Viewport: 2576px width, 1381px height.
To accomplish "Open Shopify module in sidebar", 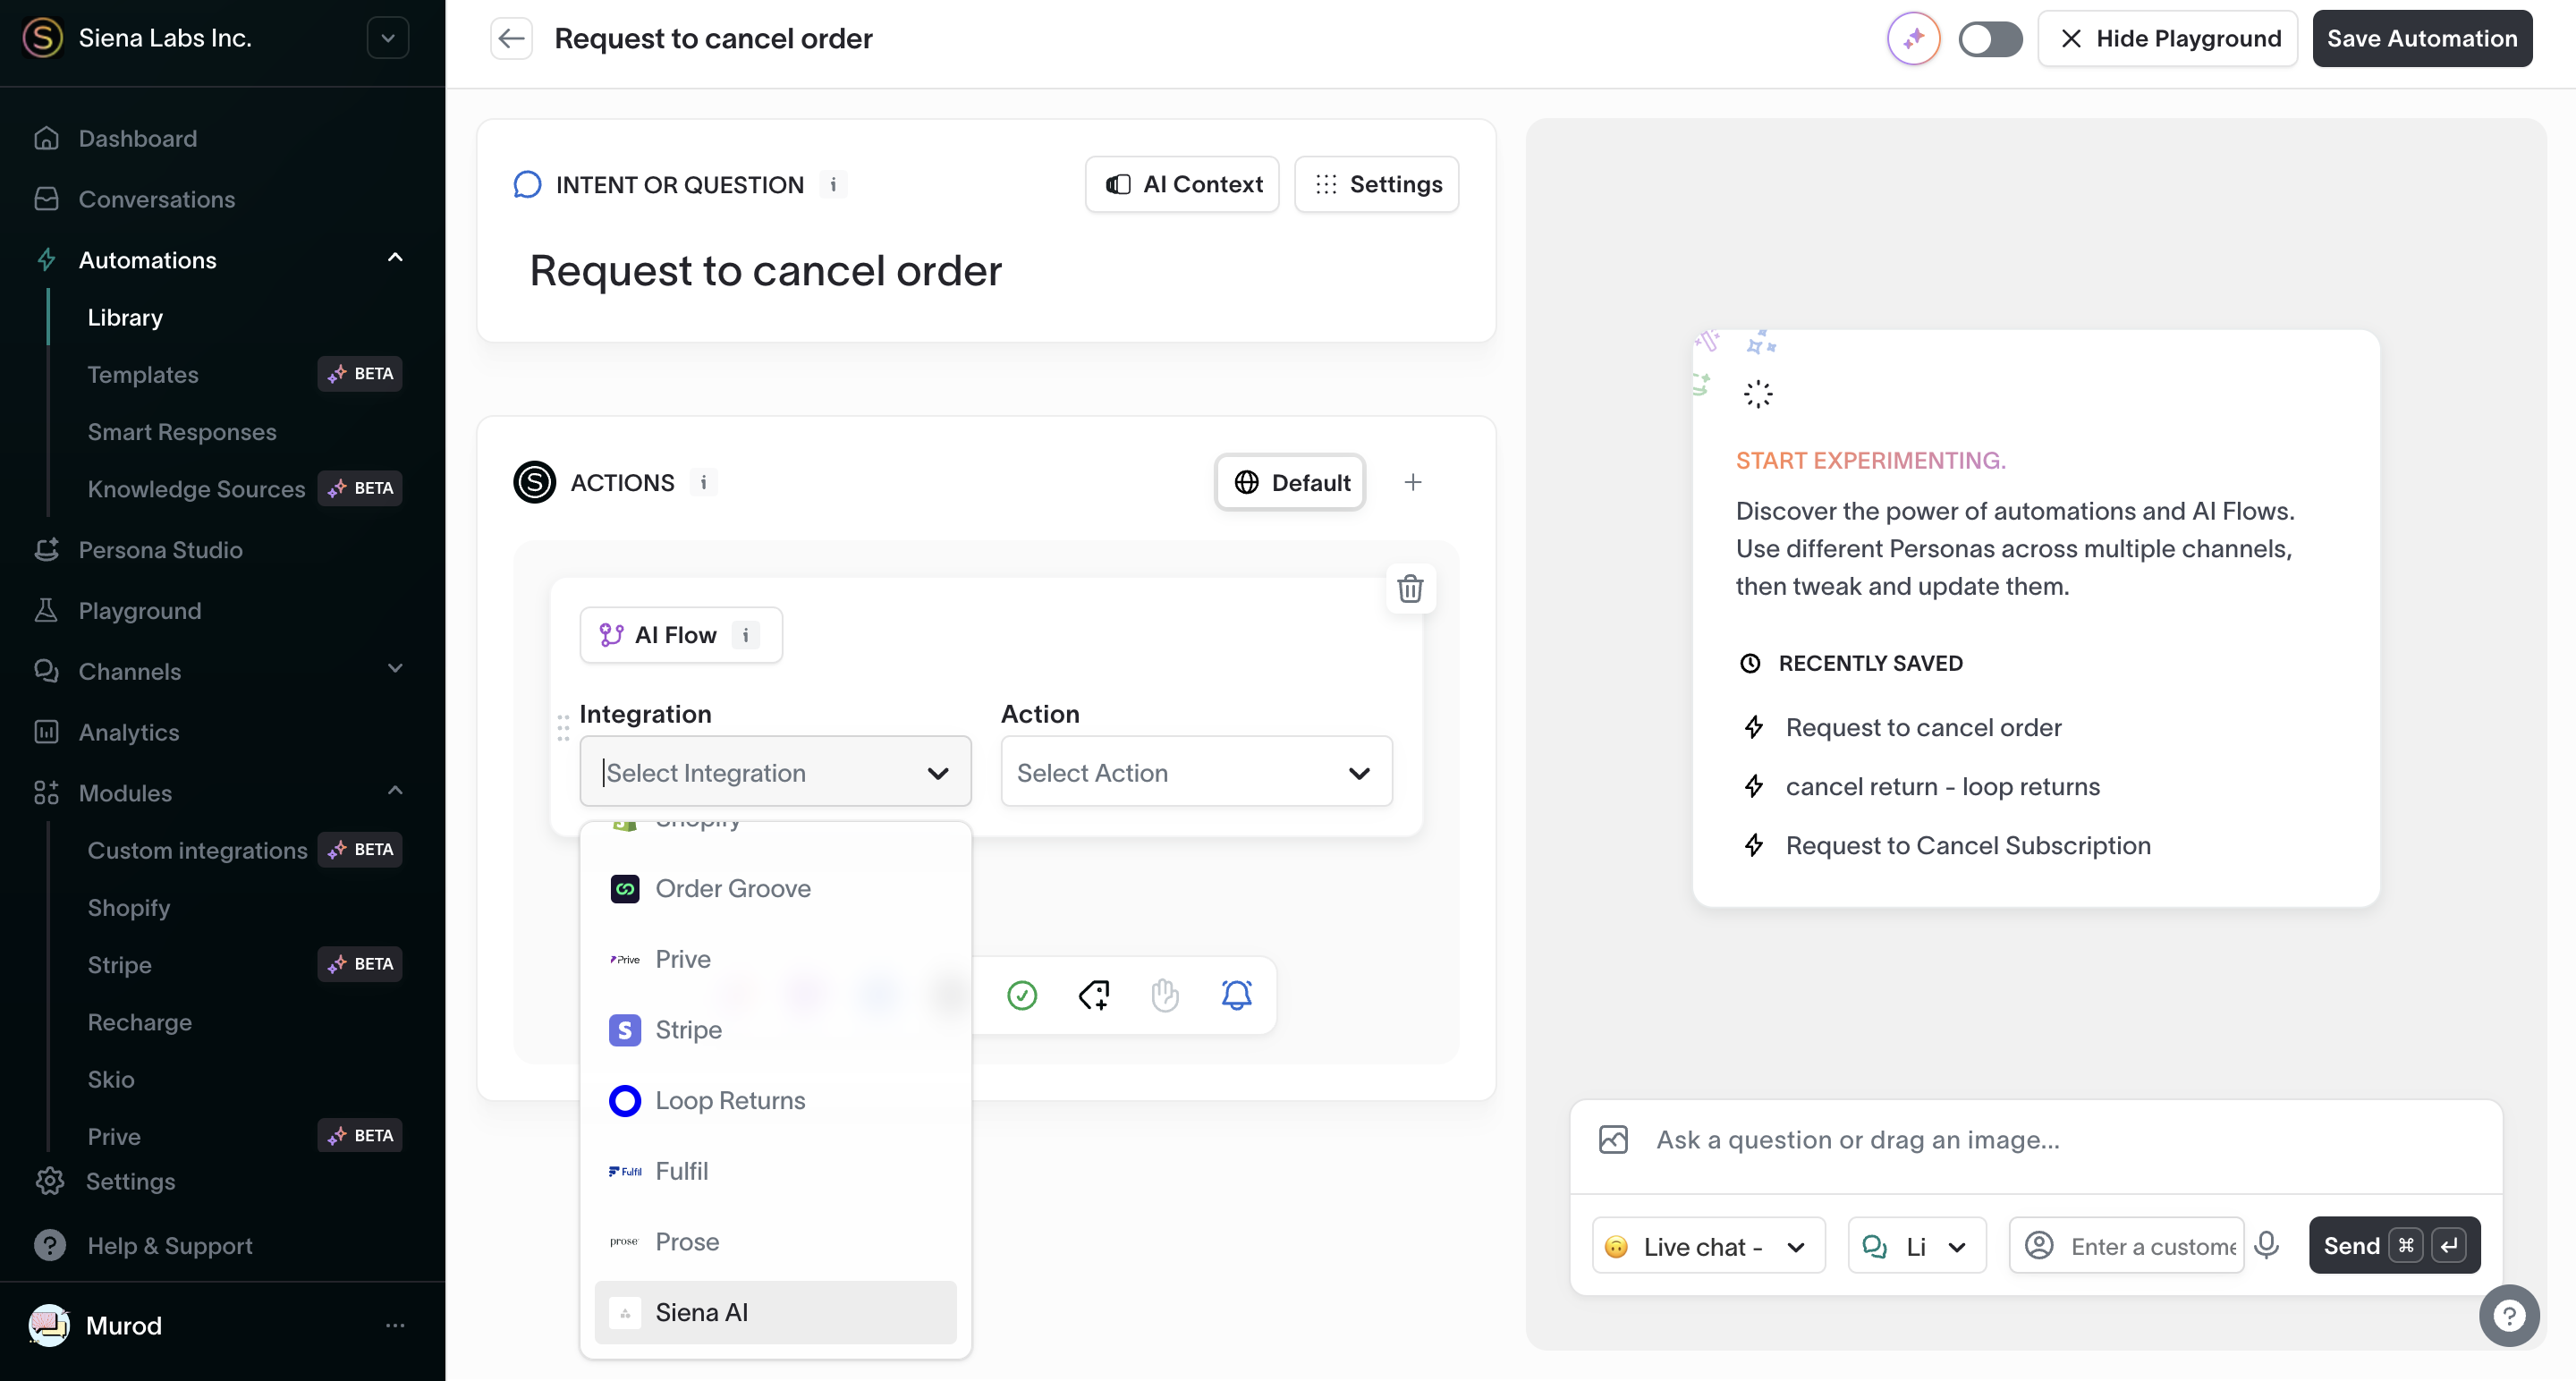I will click(x=128, y=907).
